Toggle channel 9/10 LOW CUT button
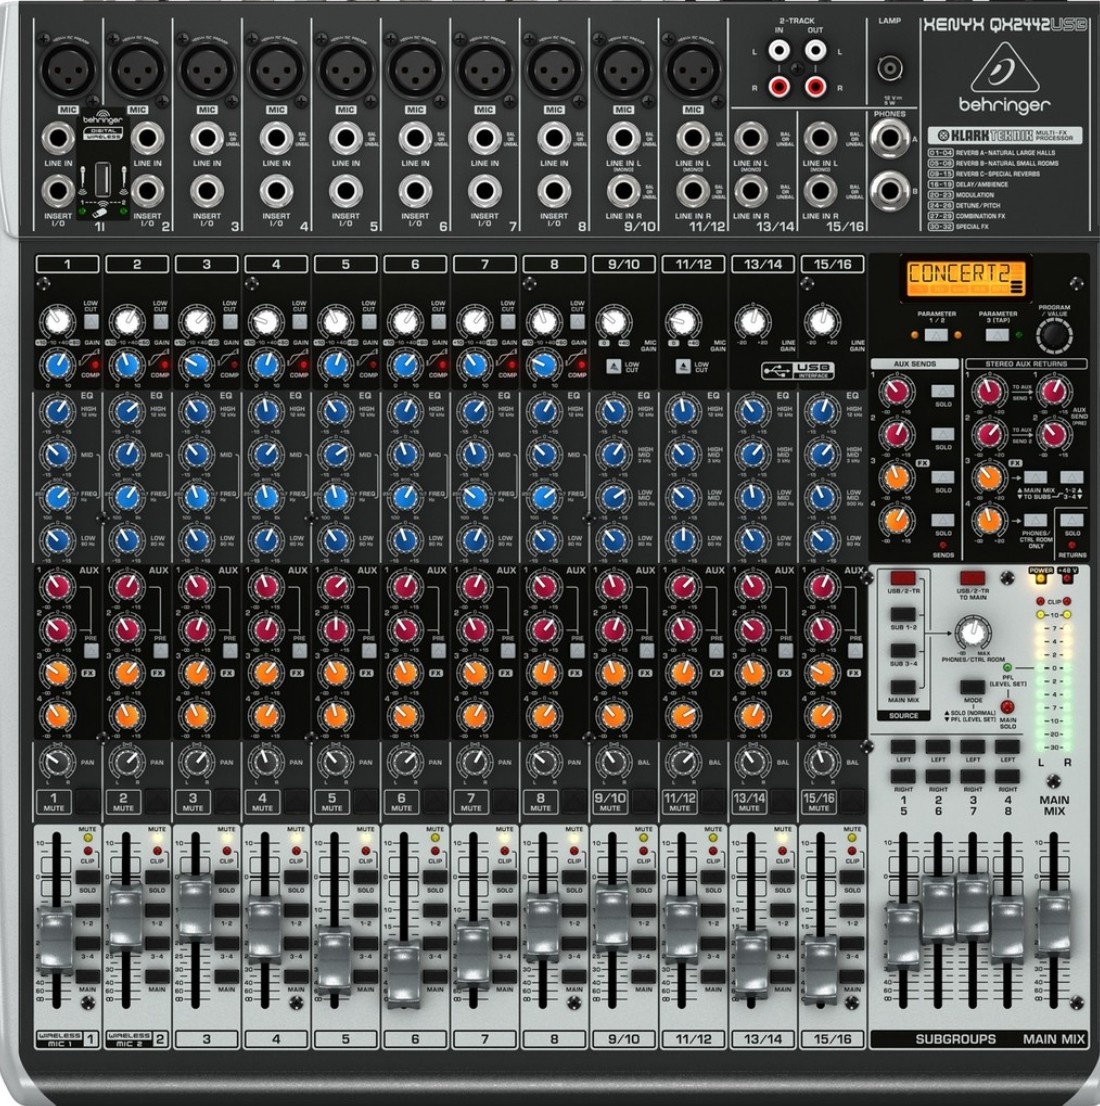The image size is (1100, 1106). click(x=614, y=367)
